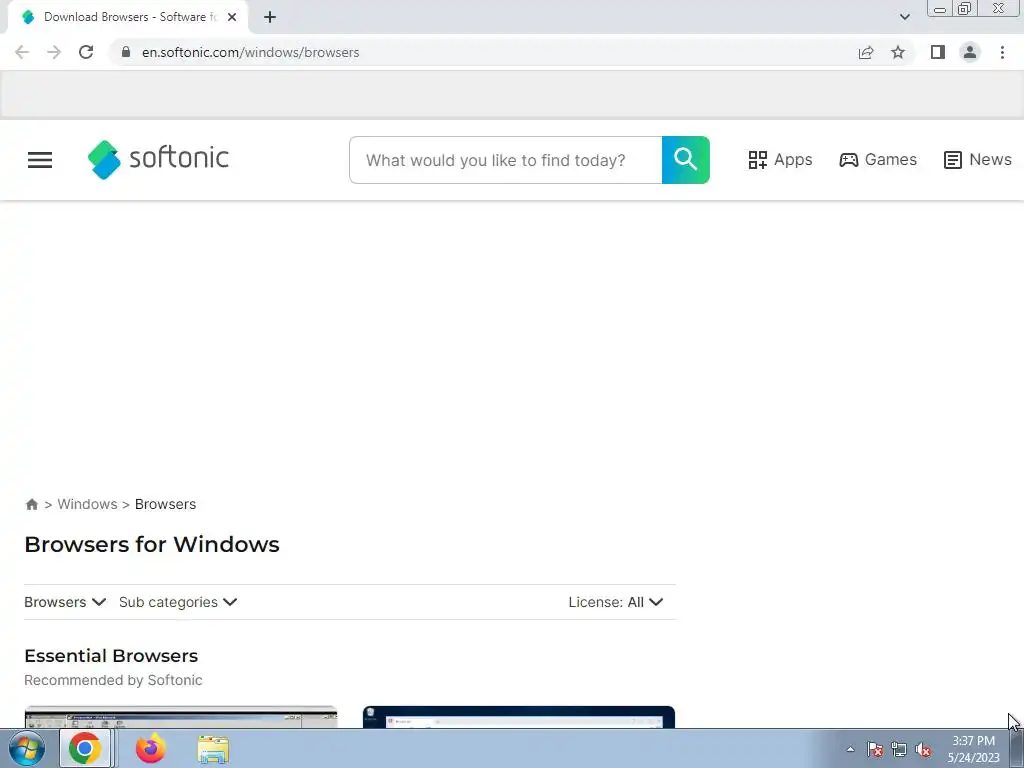Image resolution: width=1024 pixels, height=768 pixels.
Task: Share this page via share icon
Action: pyautogui.click(x=866, y=52)
